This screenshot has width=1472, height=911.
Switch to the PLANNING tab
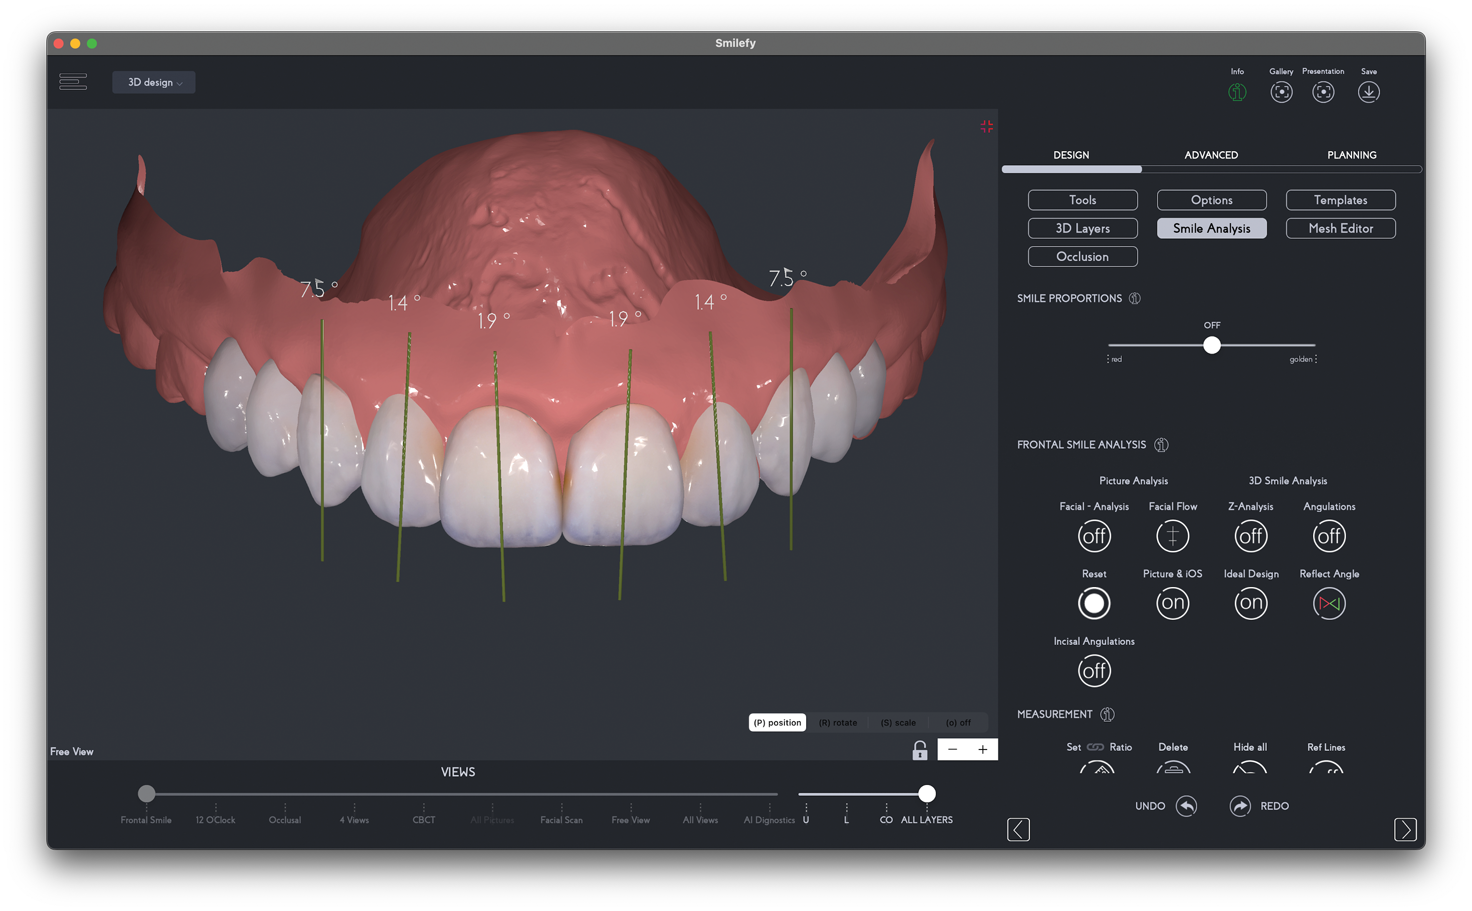(1351, 155)
